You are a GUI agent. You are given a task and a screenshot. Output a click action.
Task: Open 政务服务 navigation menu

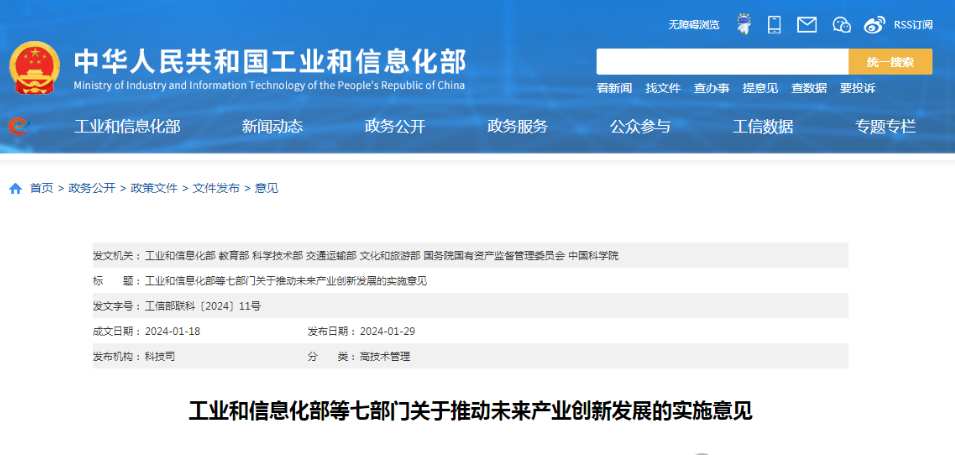click(x=518, y=127)
